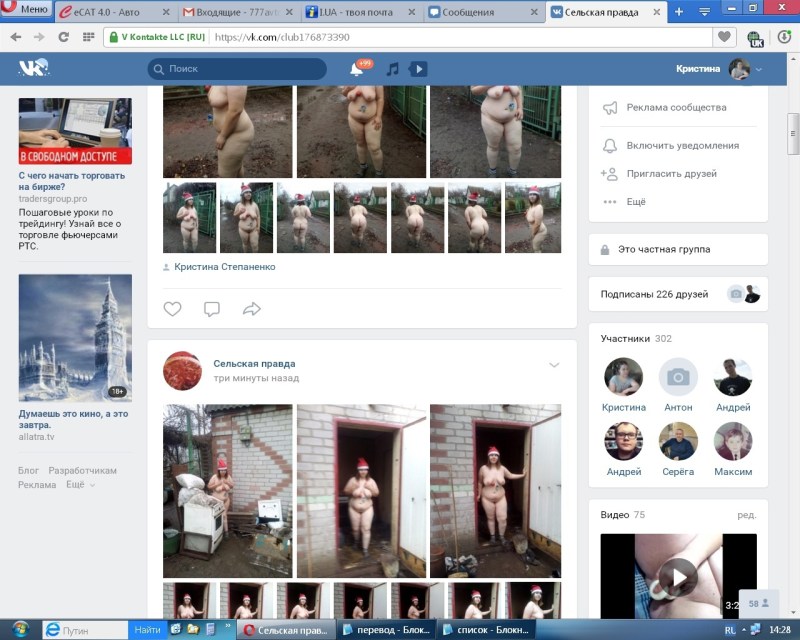Click 'Пригласить друзей' link
This screenshot has height=640, width=800.
point(671,174)
